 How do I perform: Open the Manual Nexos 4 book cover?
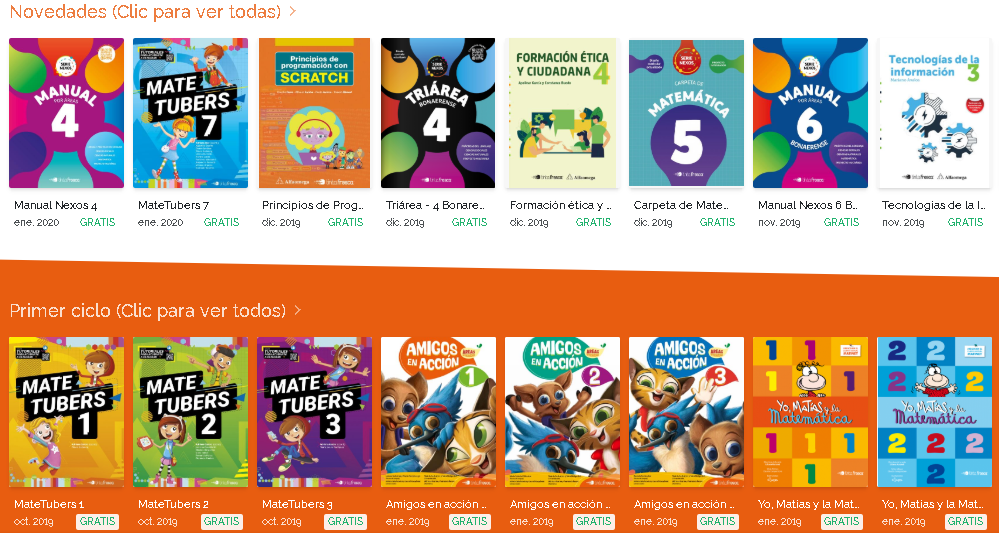[66, 113]
